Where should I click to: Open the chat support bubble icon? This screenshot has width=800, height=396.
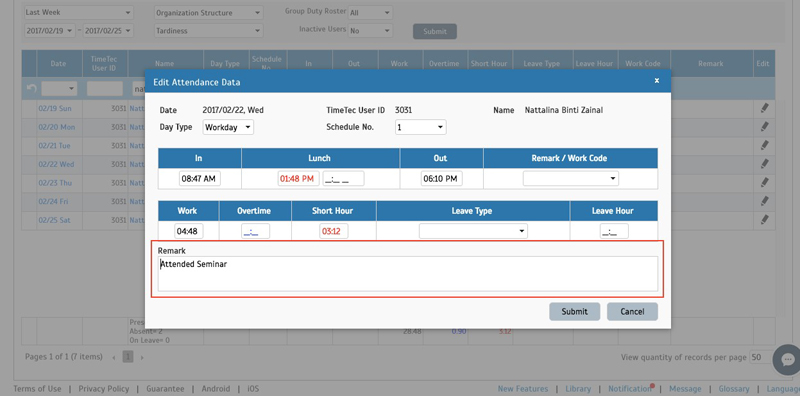[788, 359]
